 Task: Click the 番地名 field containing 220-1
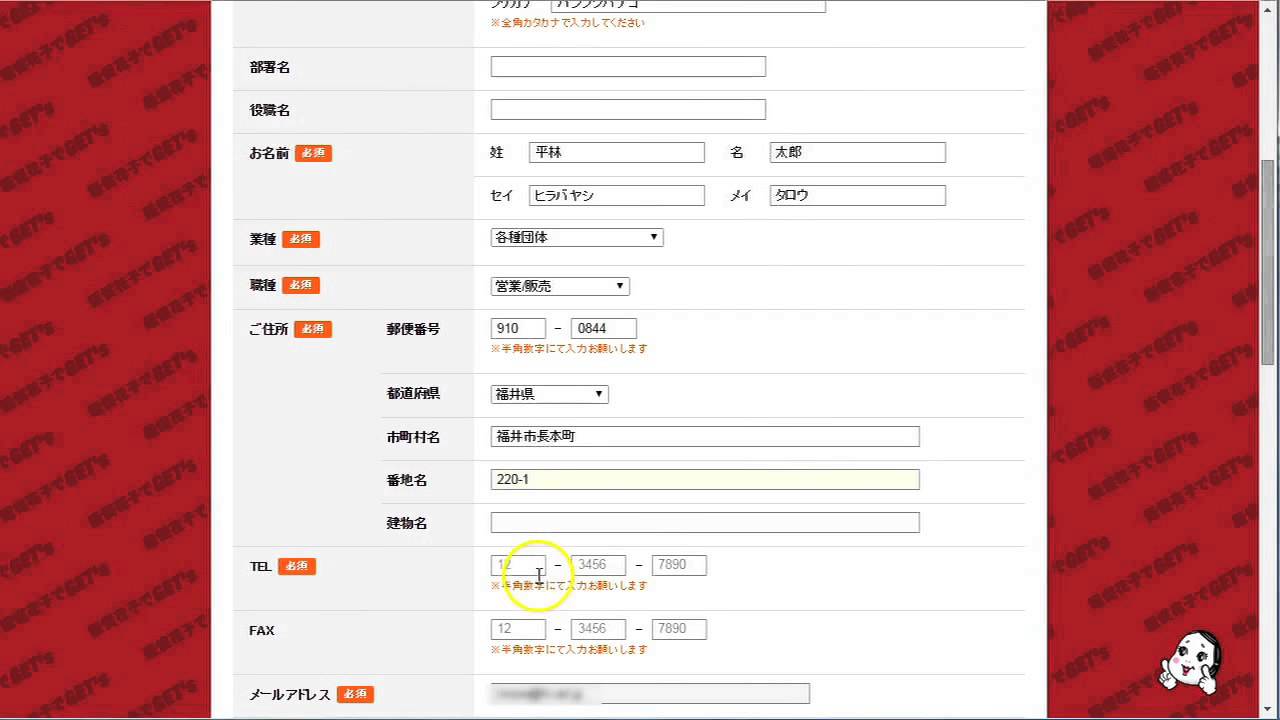click(705, 479)
